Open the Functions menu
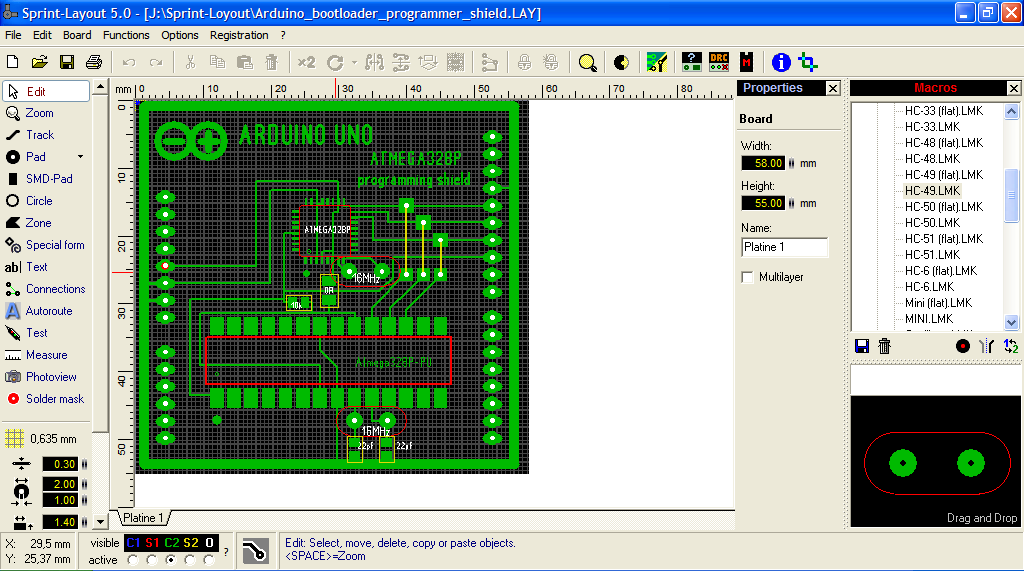 tap(126, 35)
